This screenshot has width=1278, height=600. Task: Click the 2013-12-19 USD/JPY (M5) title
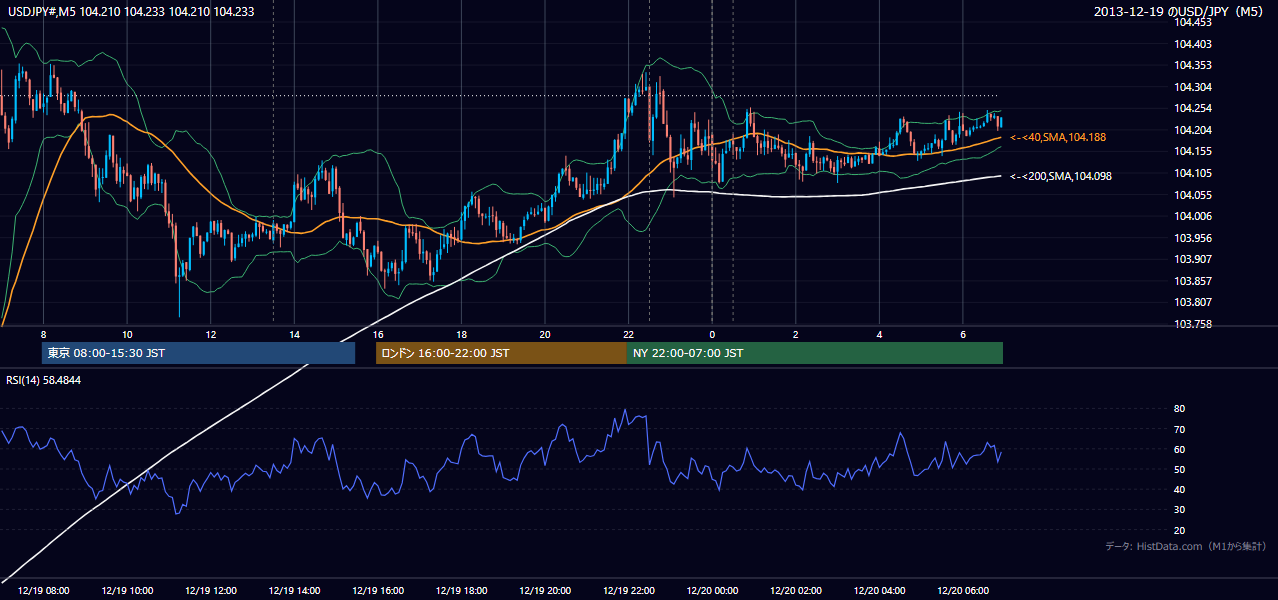click(x=1180, y=12)
